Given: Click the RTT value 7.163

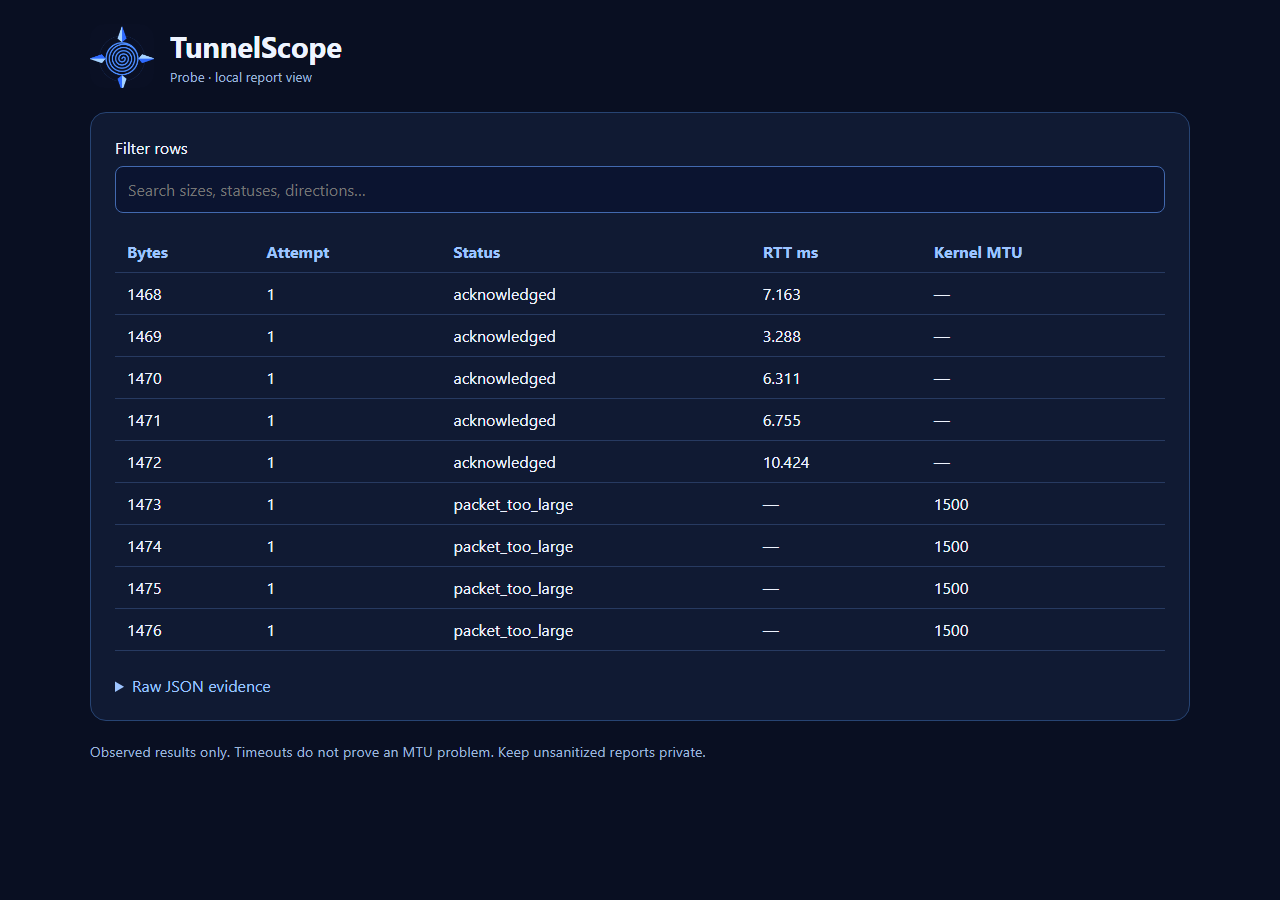Looking at the screenshot, I should click(x=782, y=295).
